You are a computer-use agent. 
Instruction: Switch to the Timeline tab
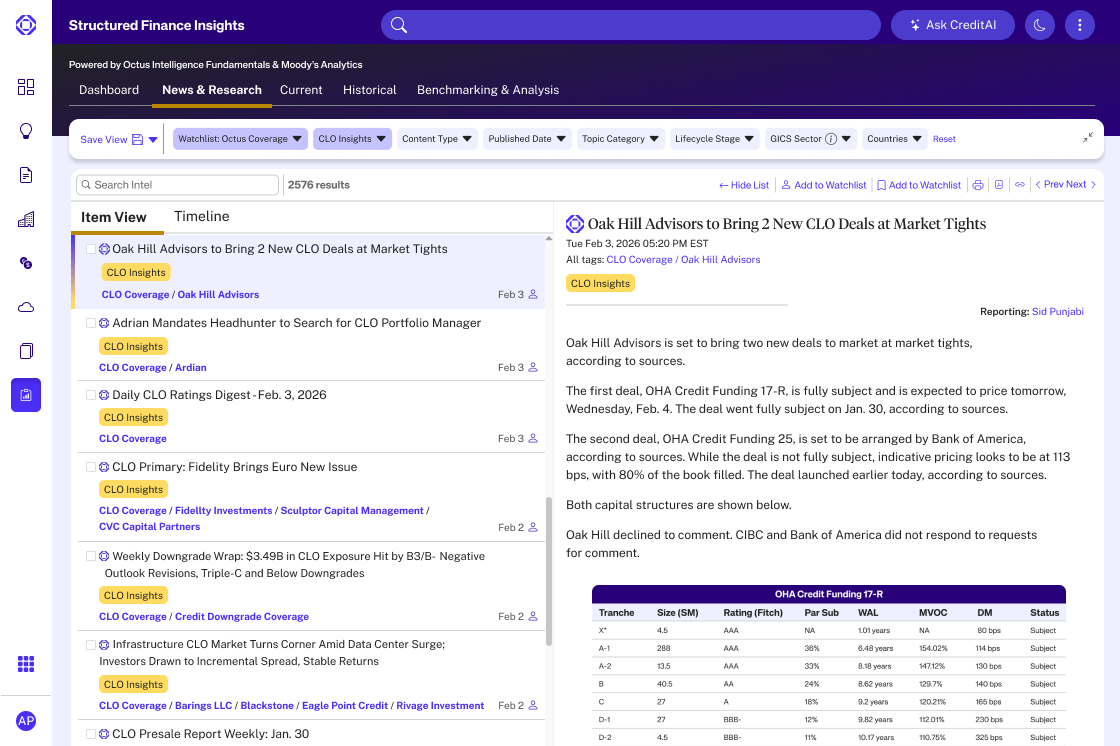pos(202,216)
